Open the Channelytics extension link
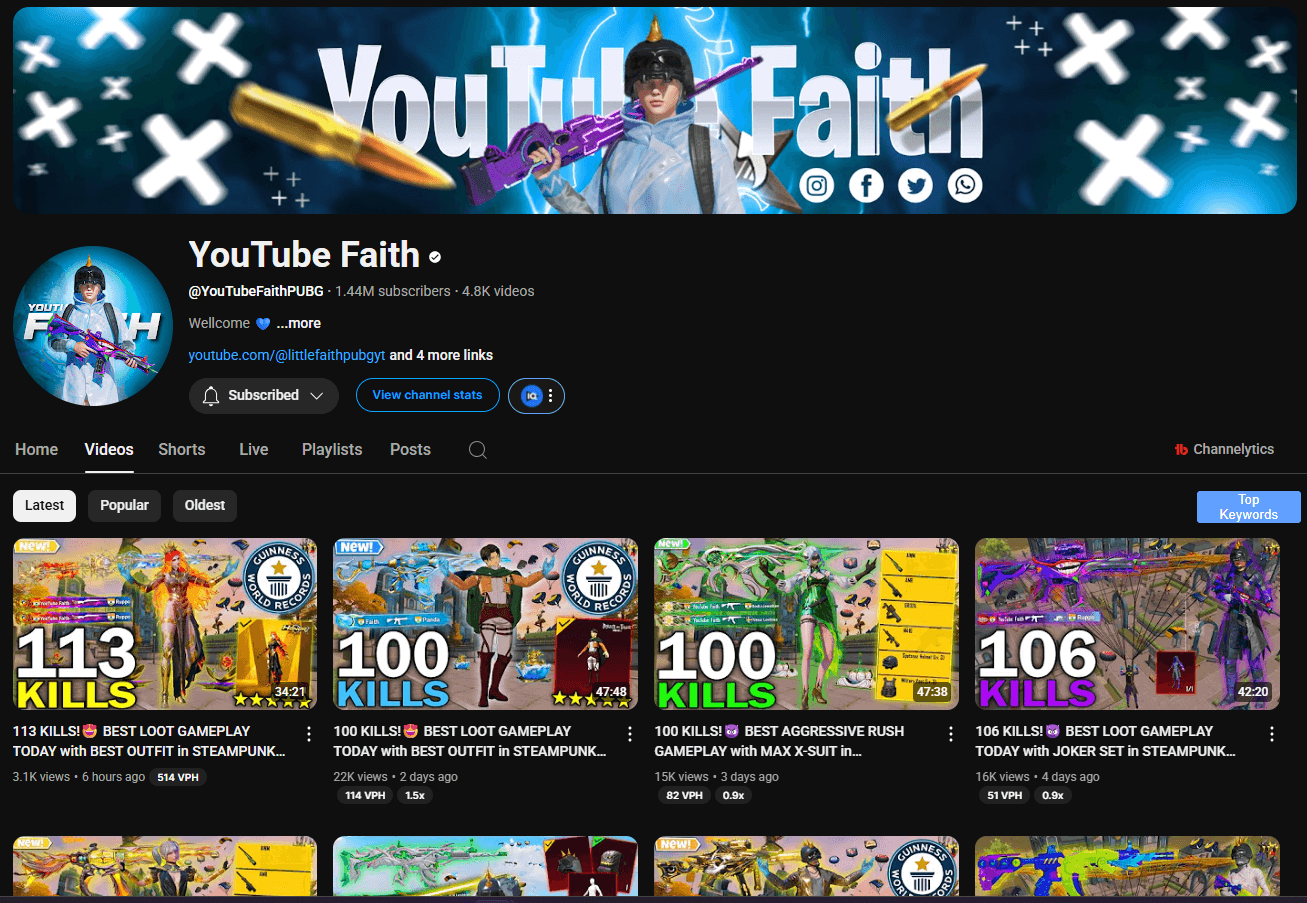Image resolution: width=1307 pixels, height=903 pixels. click(x=1224, y=449)
